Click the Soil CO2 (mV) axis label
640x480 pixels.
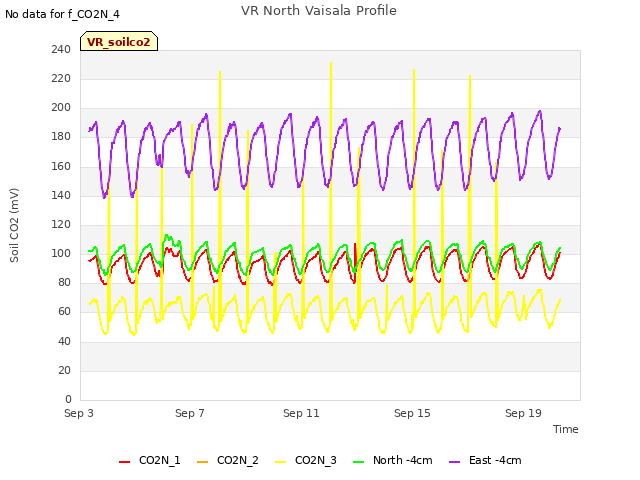pyautogui.click(x=14, y=225)
